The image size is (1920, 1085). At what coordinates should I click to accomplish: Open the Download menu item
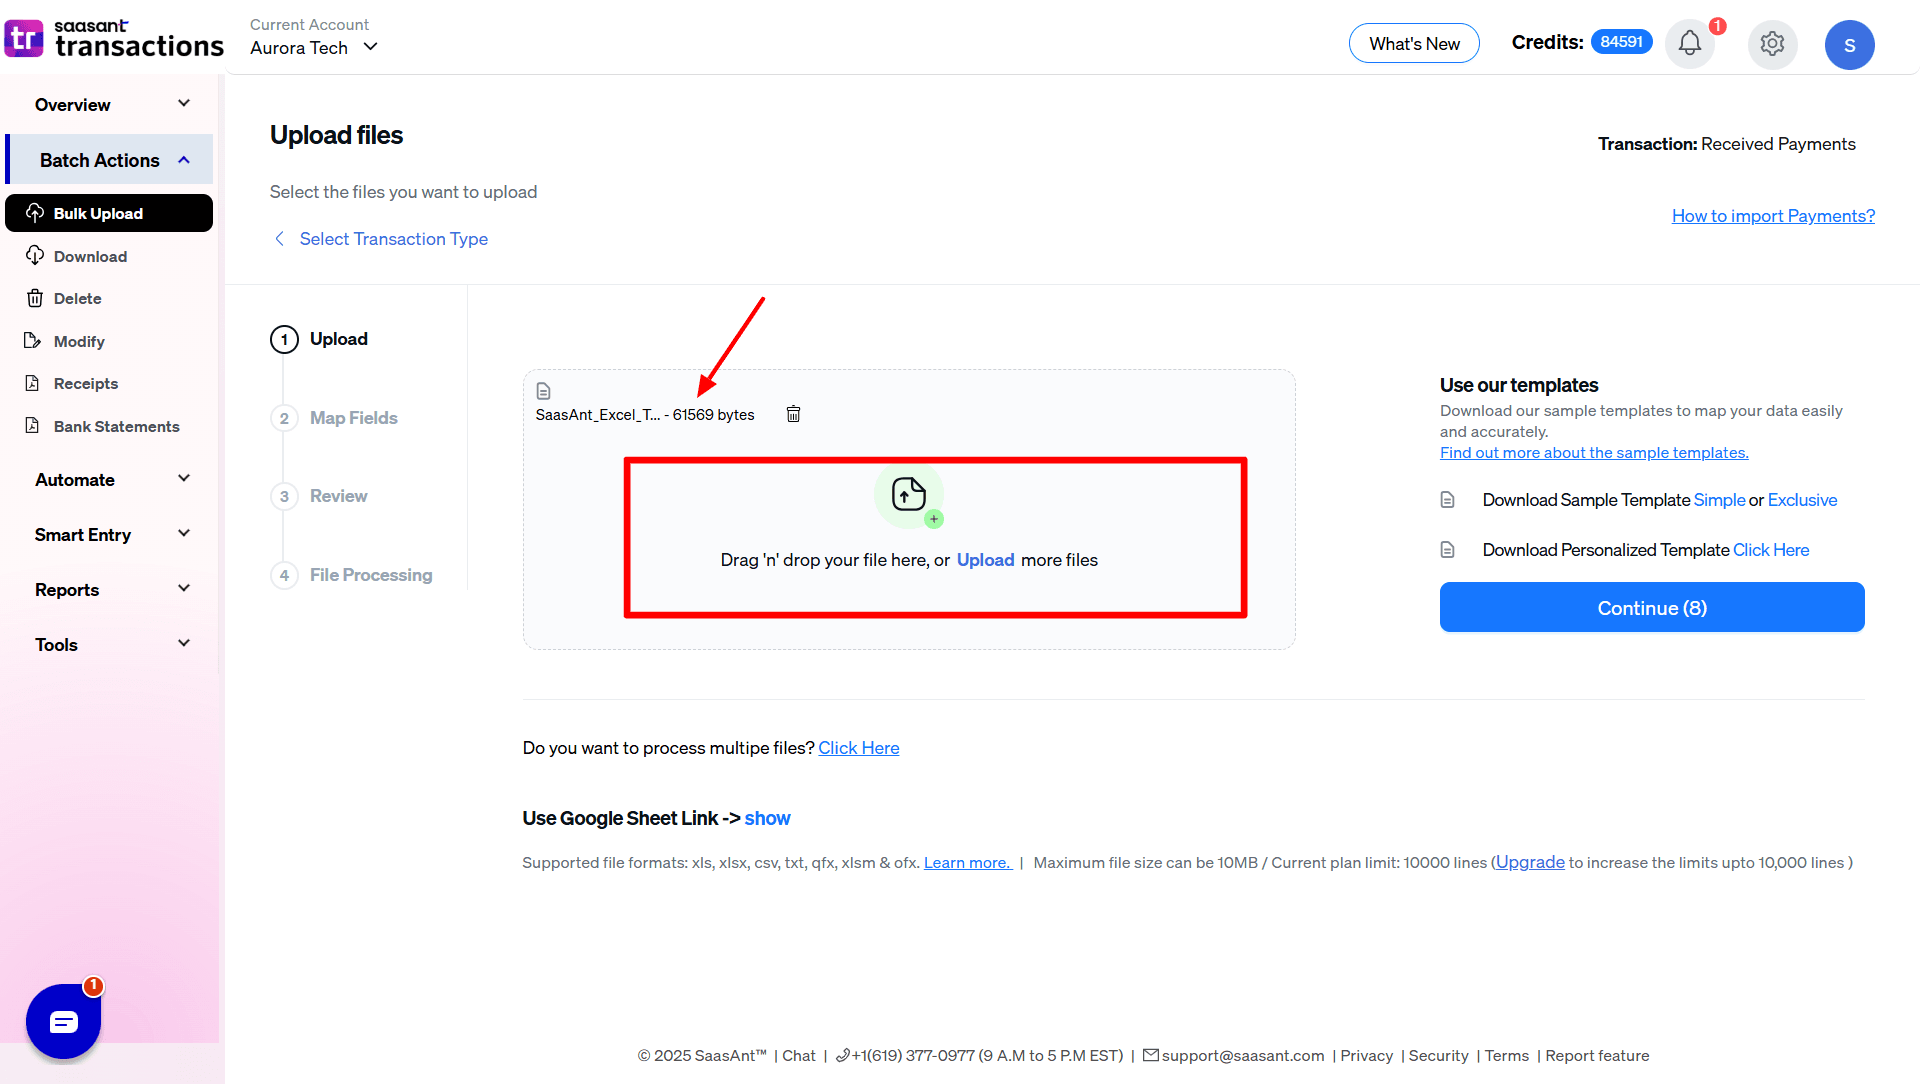pyautogui.click(x=90, y=257)
